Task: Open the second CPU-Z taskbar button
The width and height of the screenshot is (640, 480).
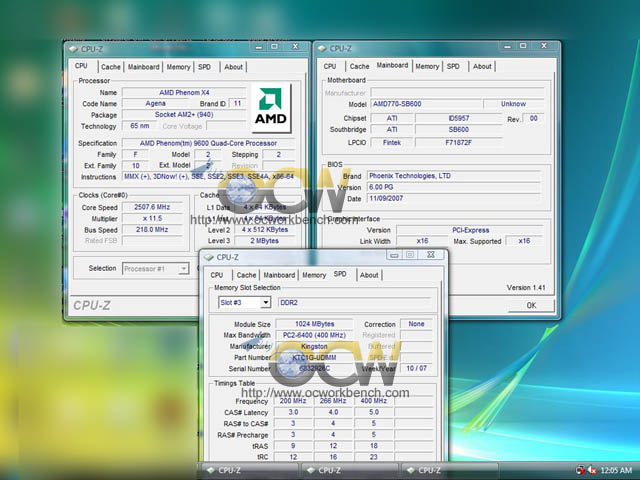Action: [x=349, y=471]
